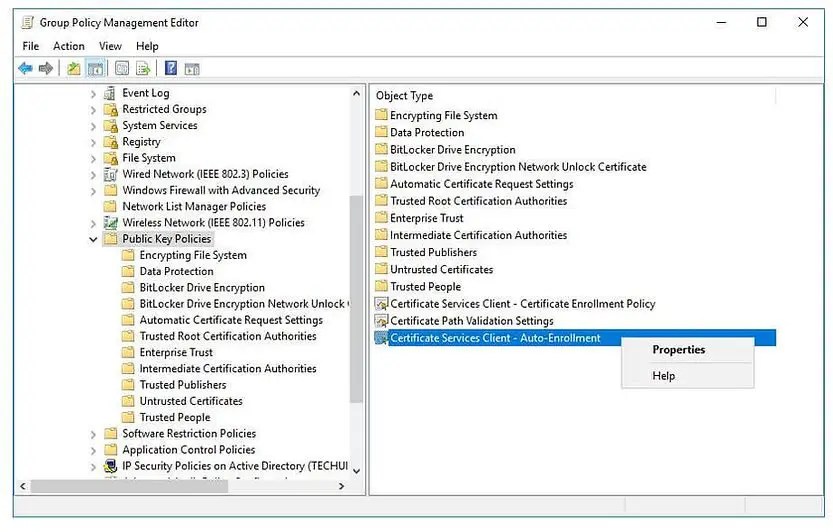Select Untrusted Certificates in the right pane

pyautogui.click(x=441, y=269)
